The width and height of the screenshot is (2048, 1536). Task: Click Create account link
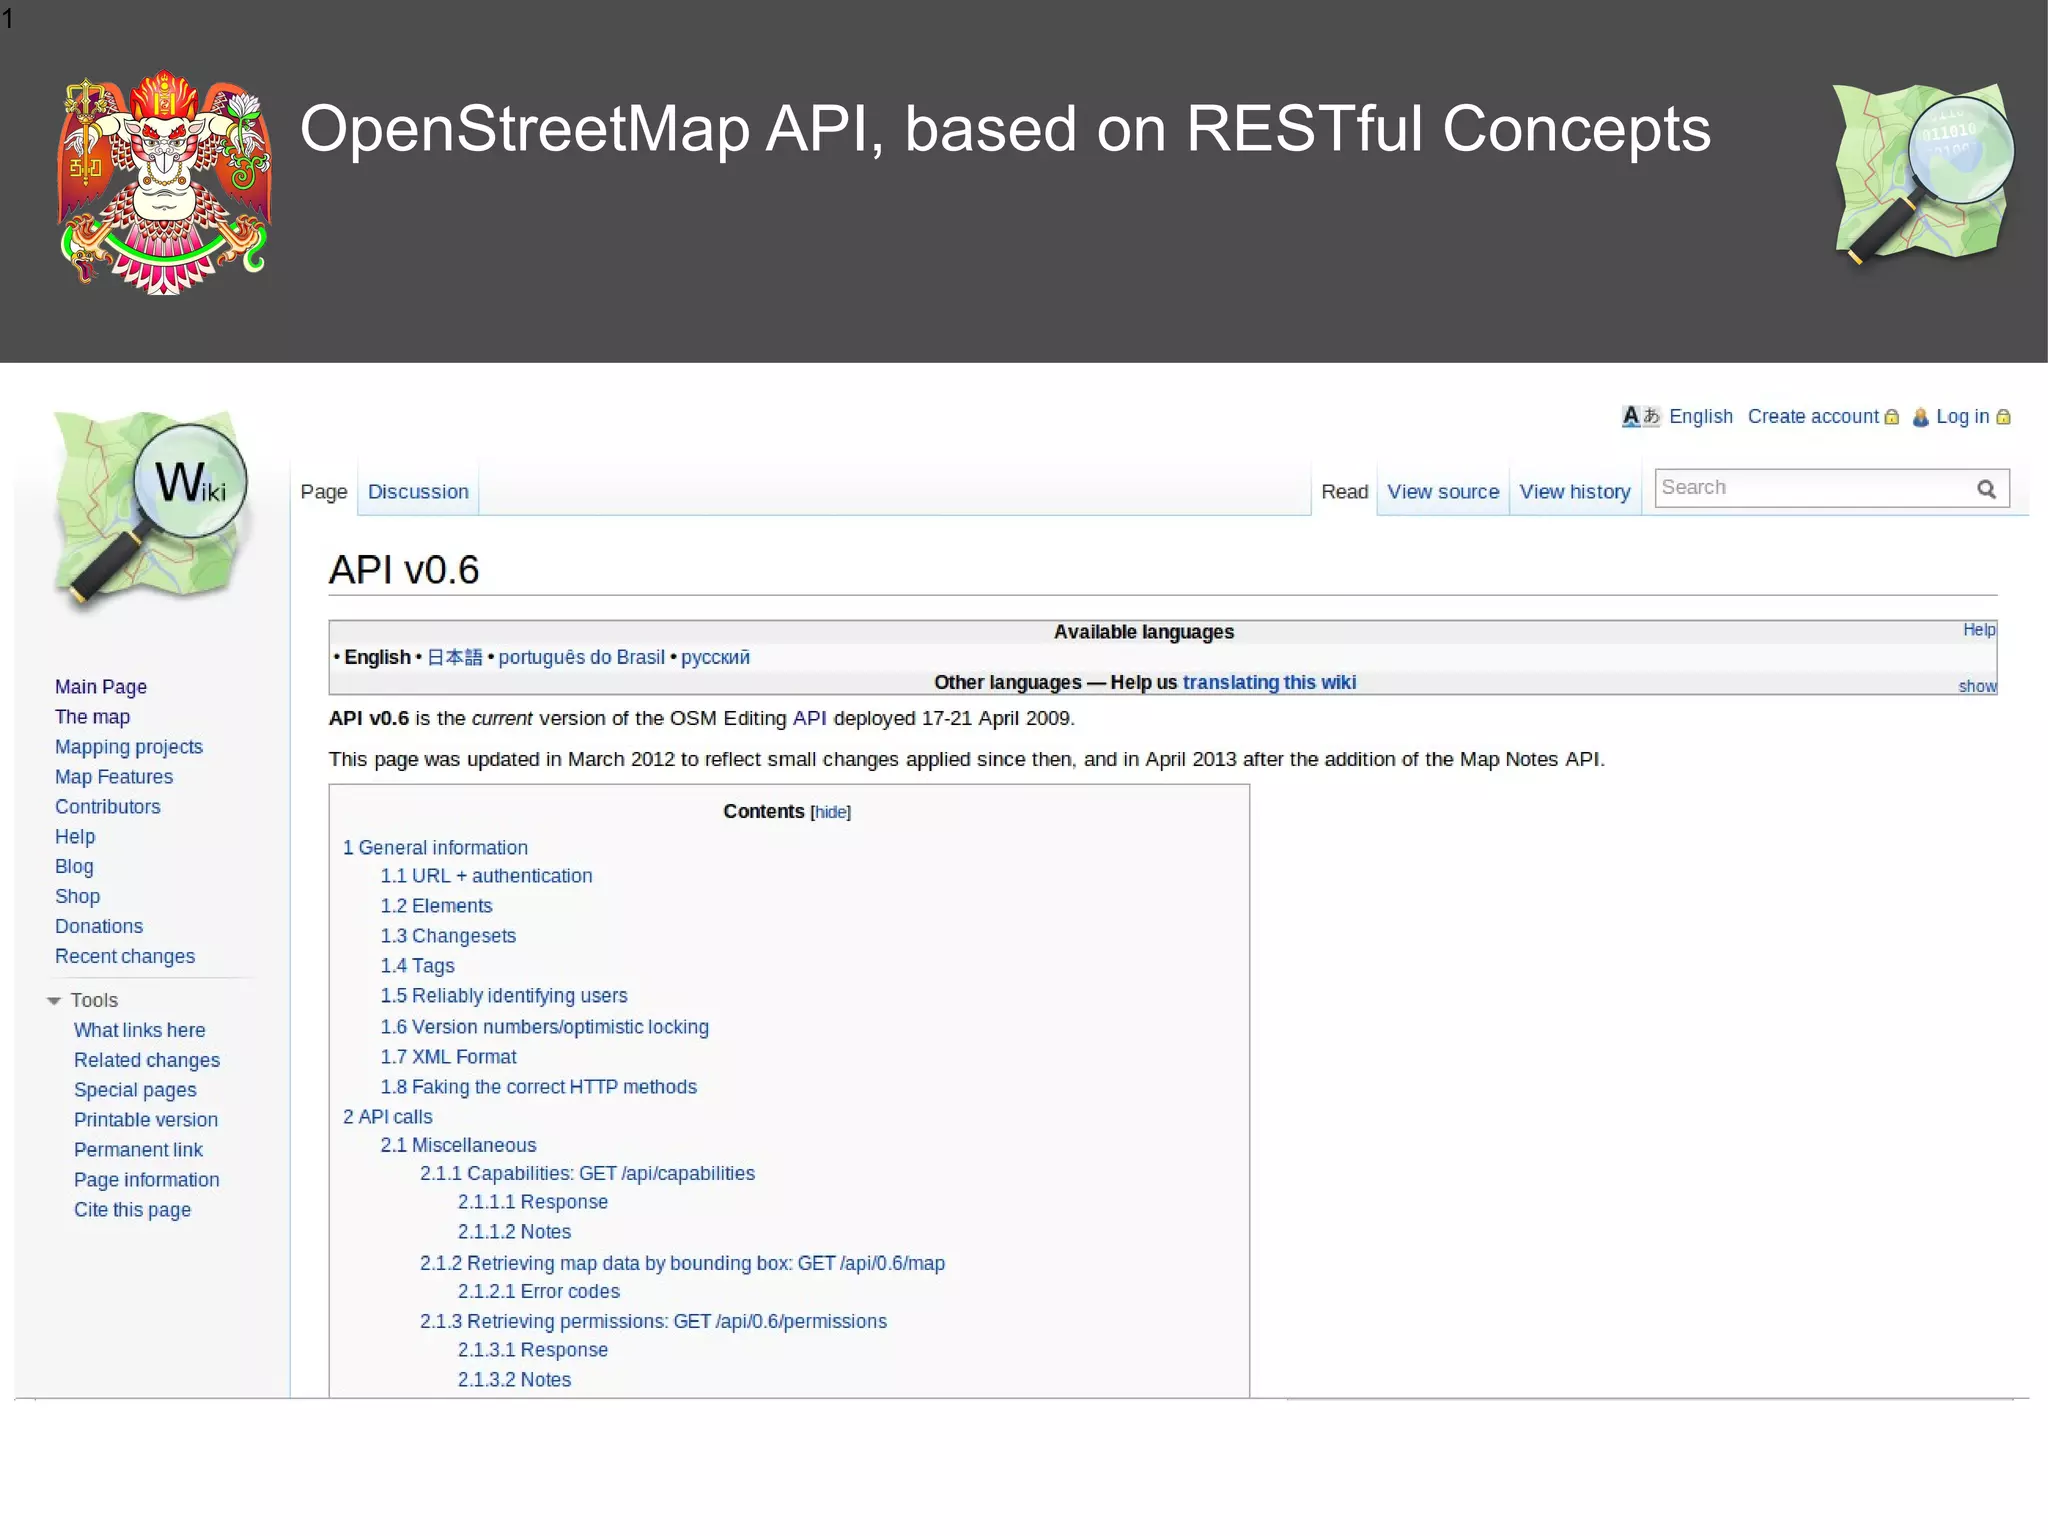click(1813, 416)
